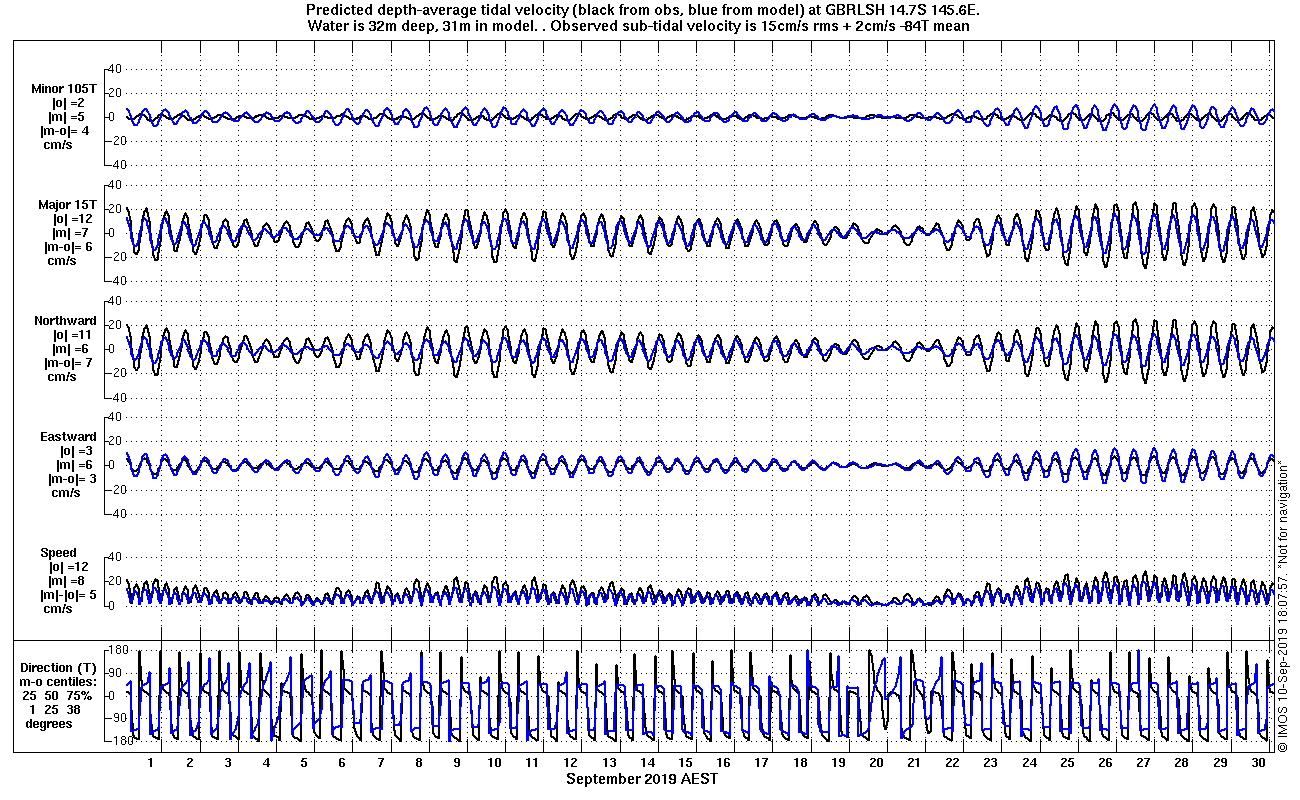1300x800 pixels.
Task: Click the '20' tick of the Speed panel
Action: tap(113, 581)
